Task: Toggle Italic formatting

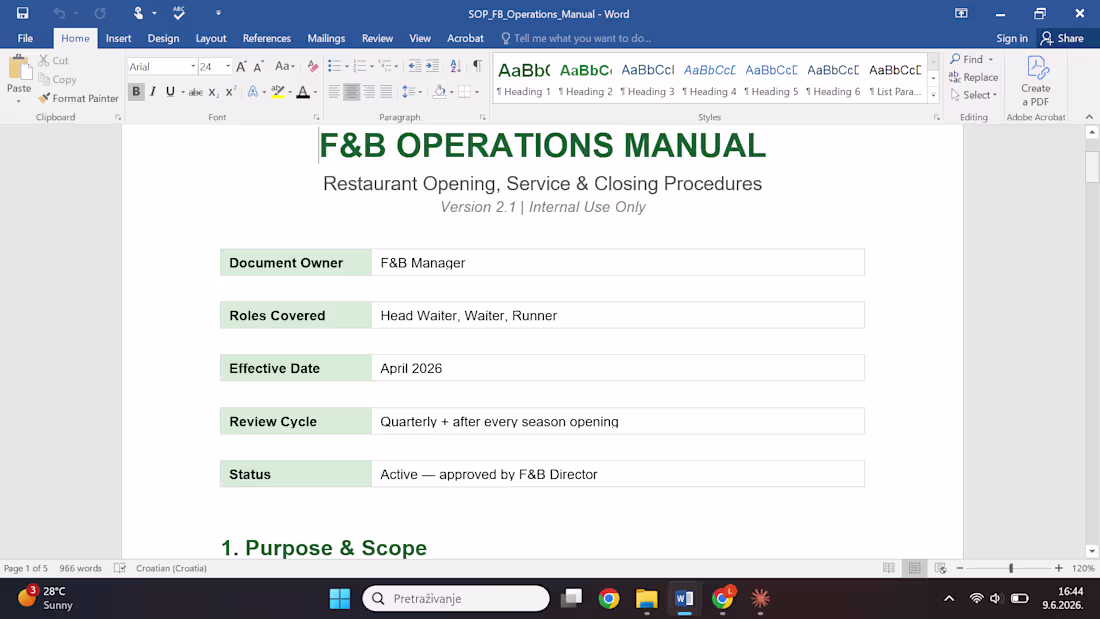Action: pyautogui.click(x=153, y=92)
